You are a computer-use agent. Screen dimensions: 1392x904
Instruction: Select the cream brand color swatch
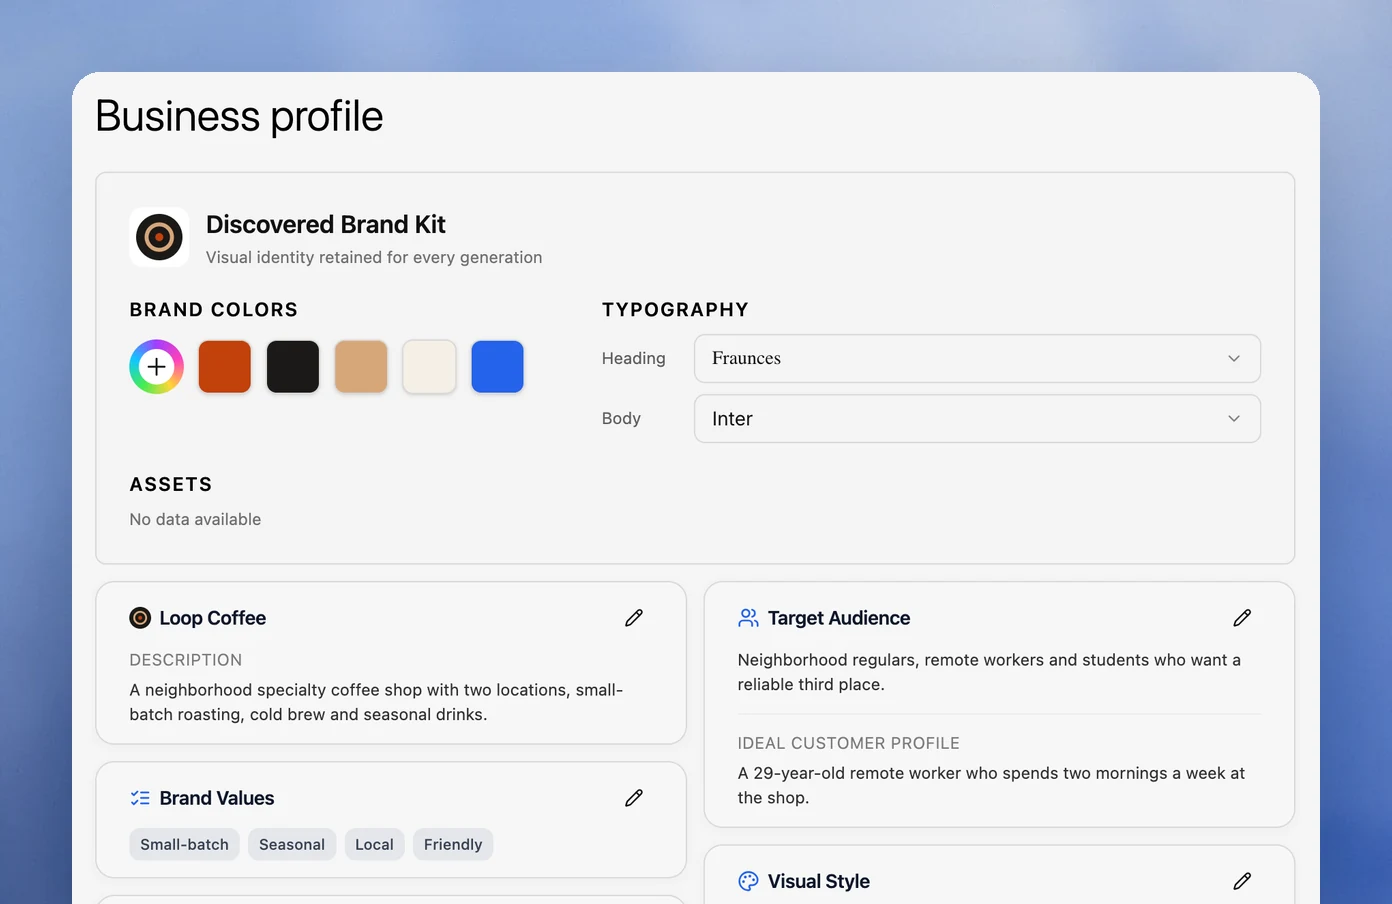click(429, 366)
